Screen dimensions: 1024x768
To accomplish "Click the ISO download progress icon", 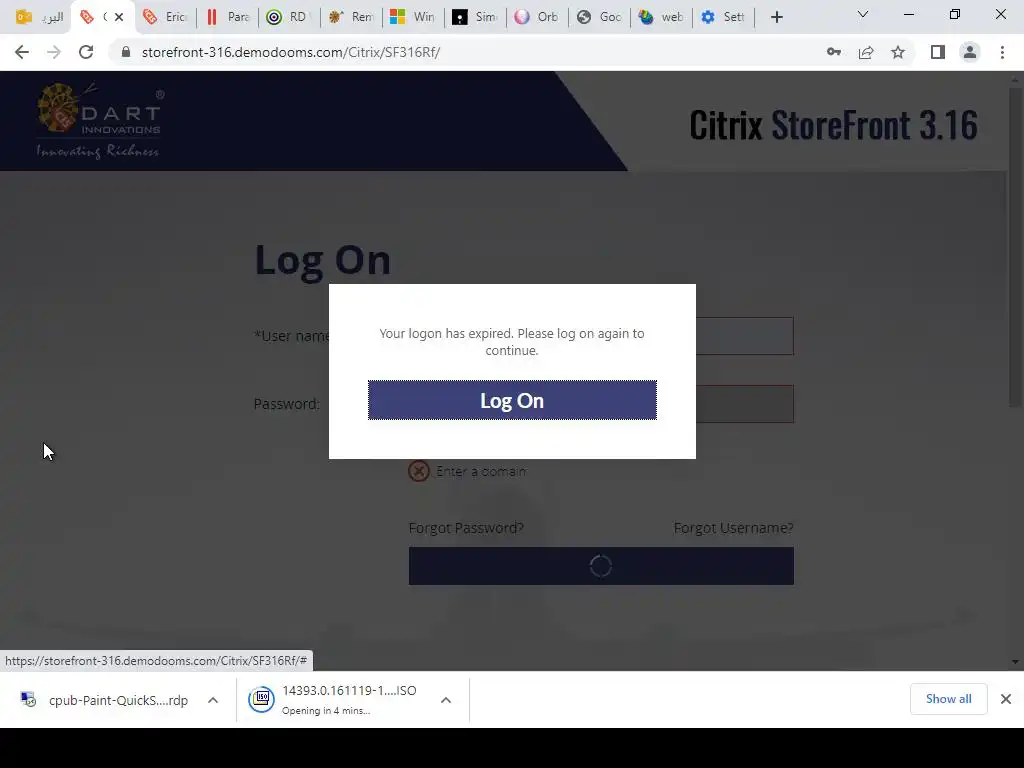I will click(261, 699).
